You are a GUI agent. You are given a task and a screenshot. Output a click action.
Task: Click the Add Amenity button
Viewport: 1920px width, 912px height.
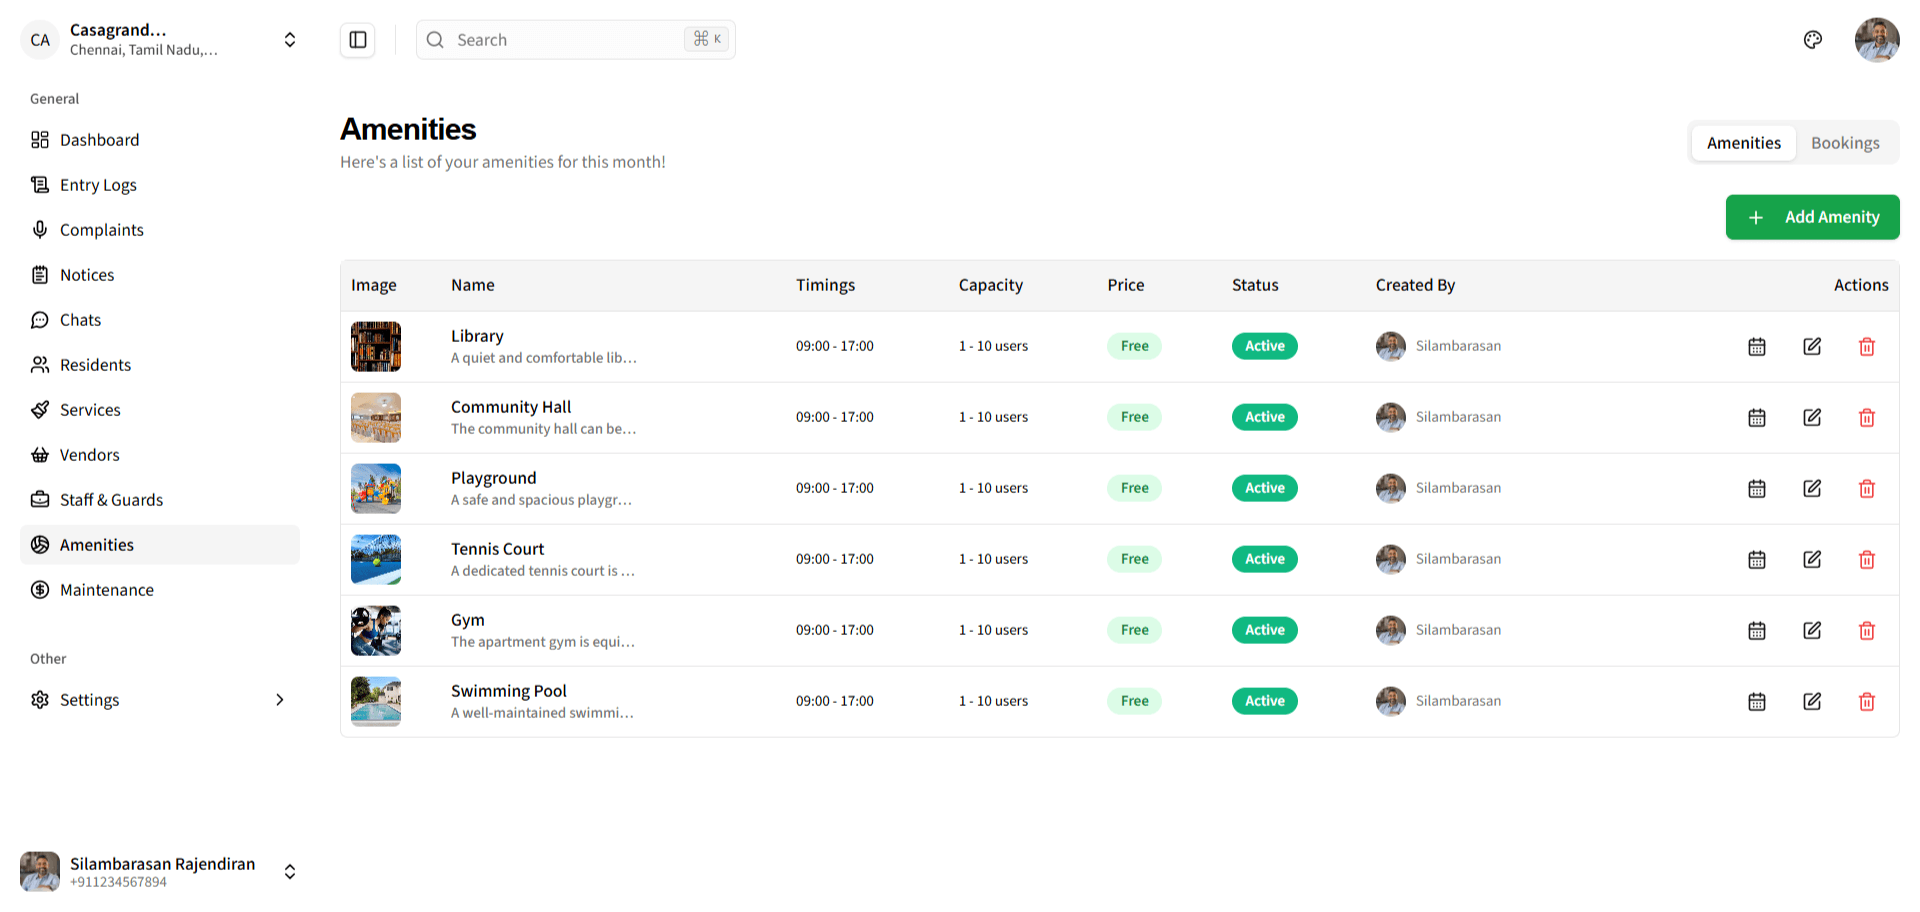tap(1812, 217)
